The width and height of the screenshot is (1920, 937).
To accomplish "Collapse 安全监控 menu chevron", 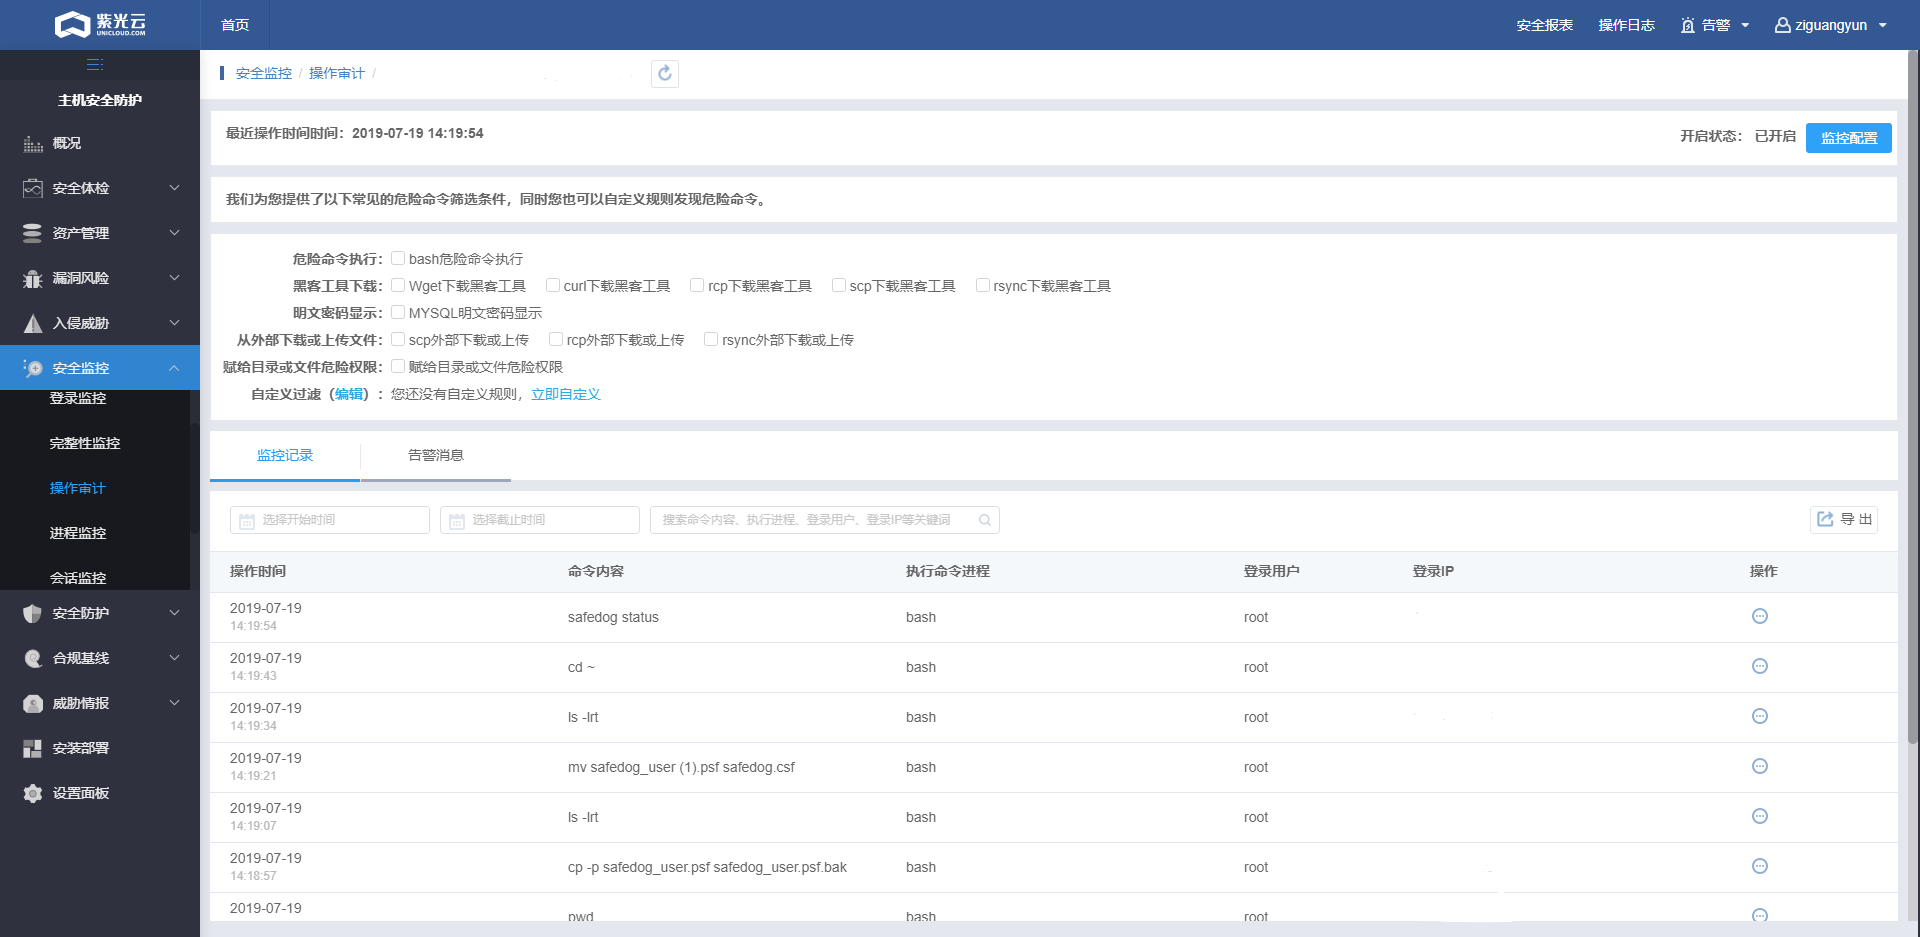I will [x=174, y=368].
